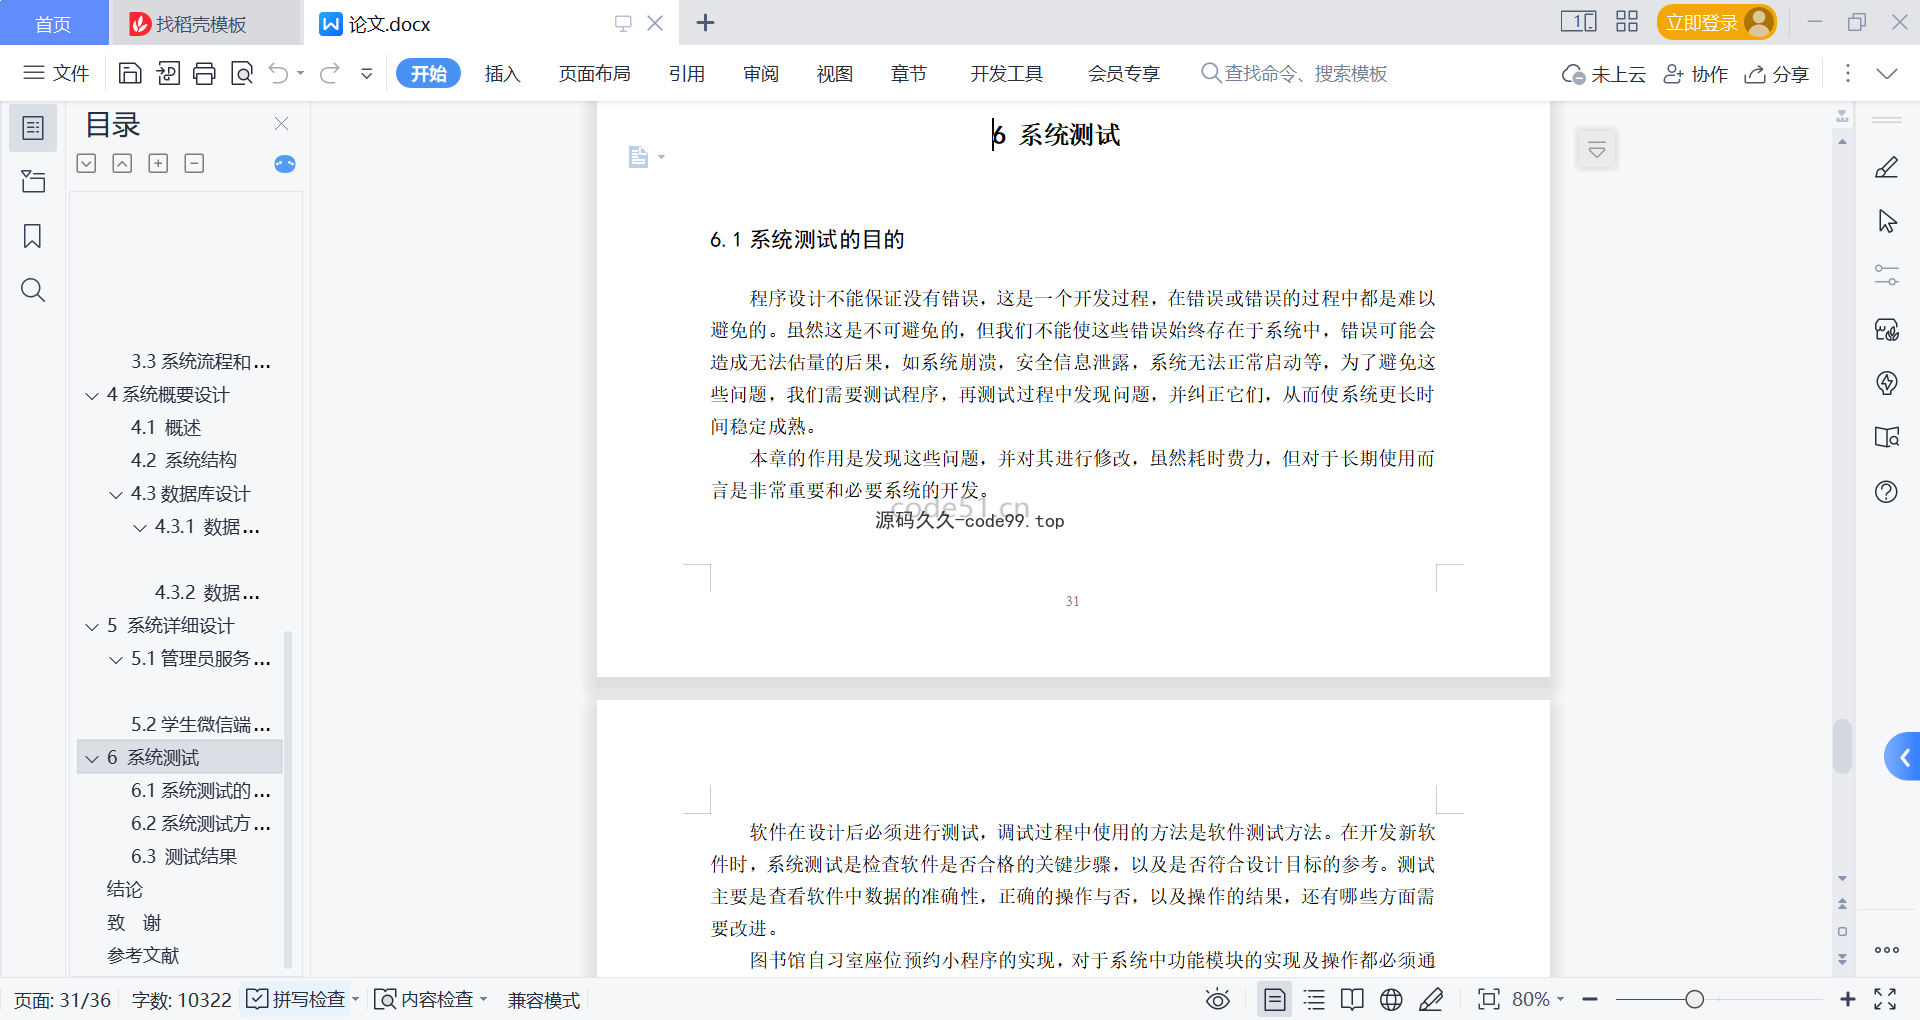Image resolution: width=1920 pixels, height=1020 pixels.
Task: Click the 立即登录 button
Action: pos(1716,22)
